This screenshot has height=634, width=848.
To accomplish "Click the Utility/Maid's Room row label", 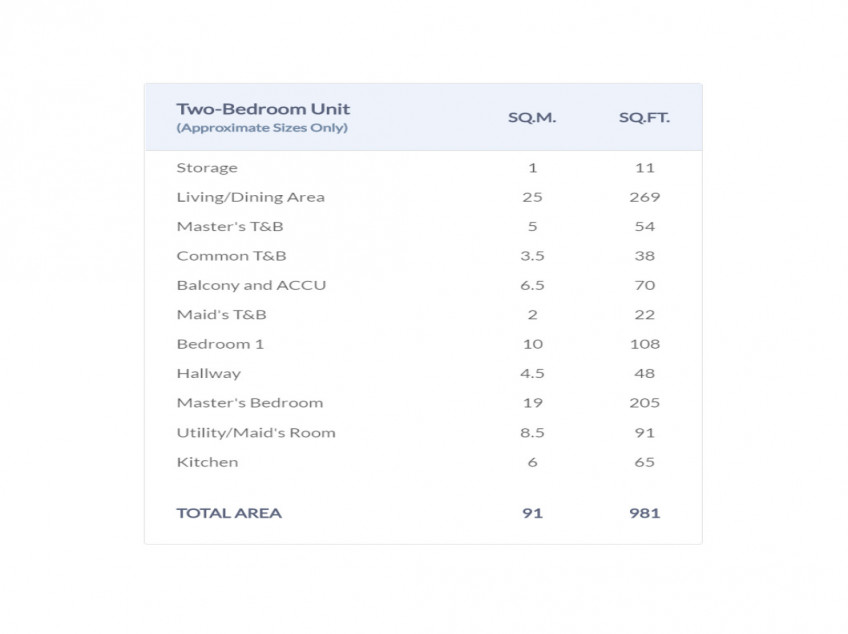I will tap(256, 433).
